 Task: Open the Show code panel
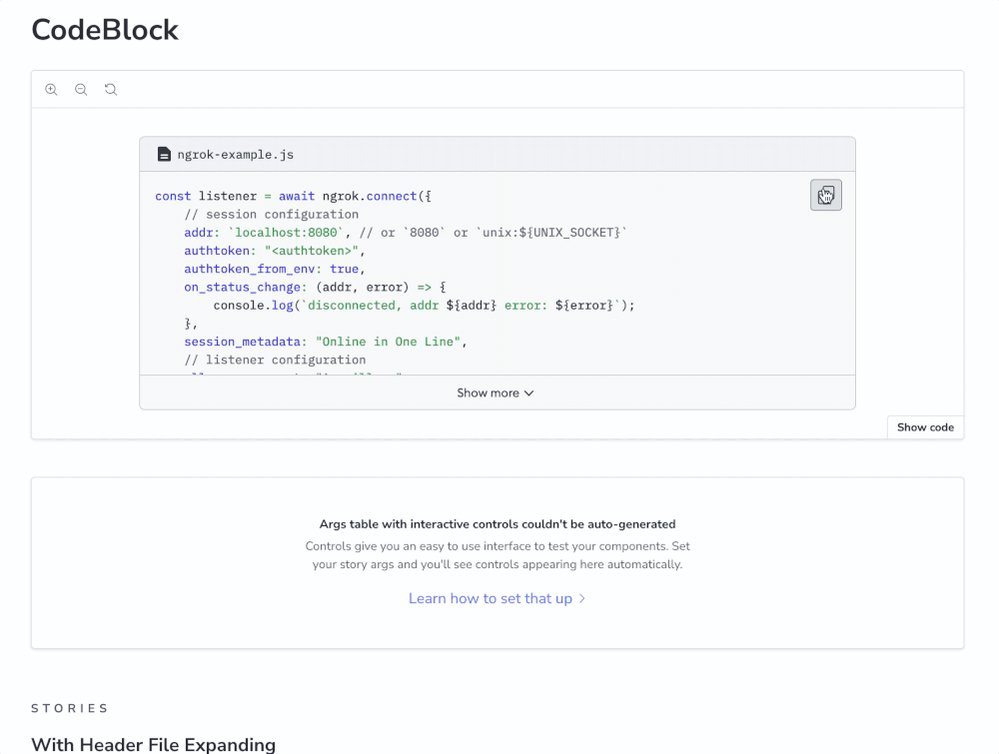tap(925, 427)
